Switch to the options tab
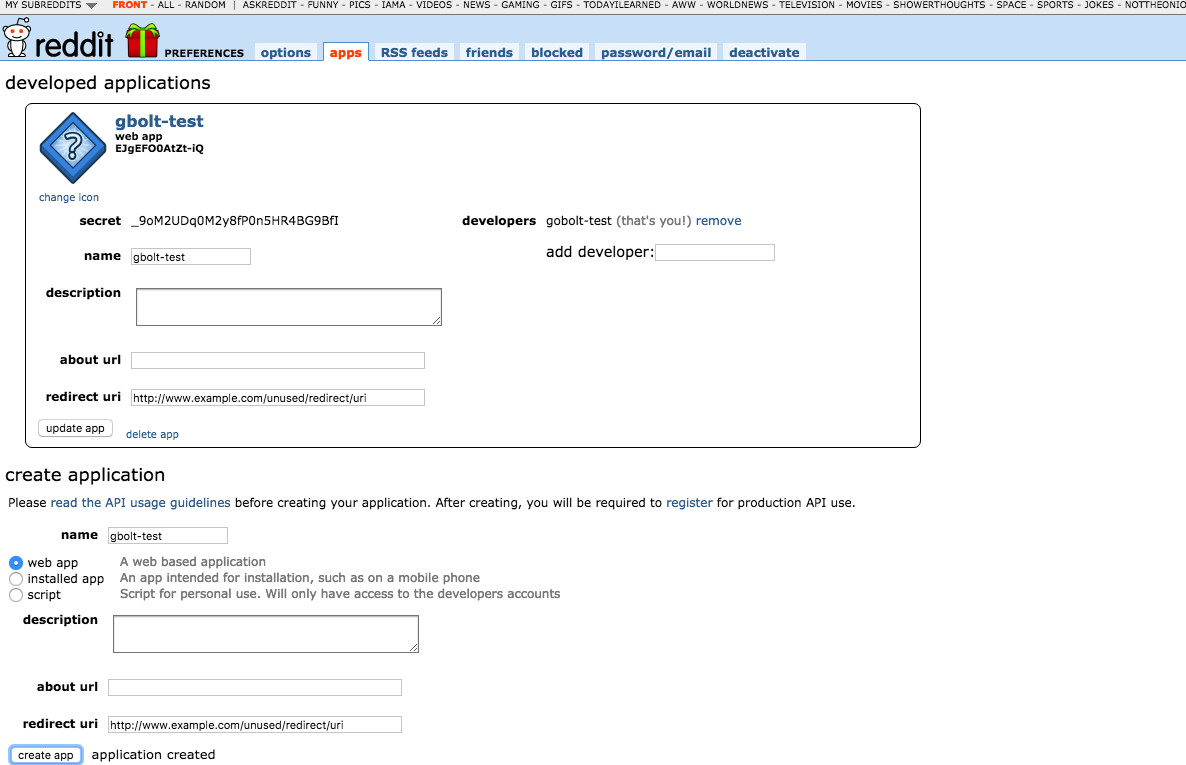The width and height of the screenshot is (1186, 765). coord(286,52)
